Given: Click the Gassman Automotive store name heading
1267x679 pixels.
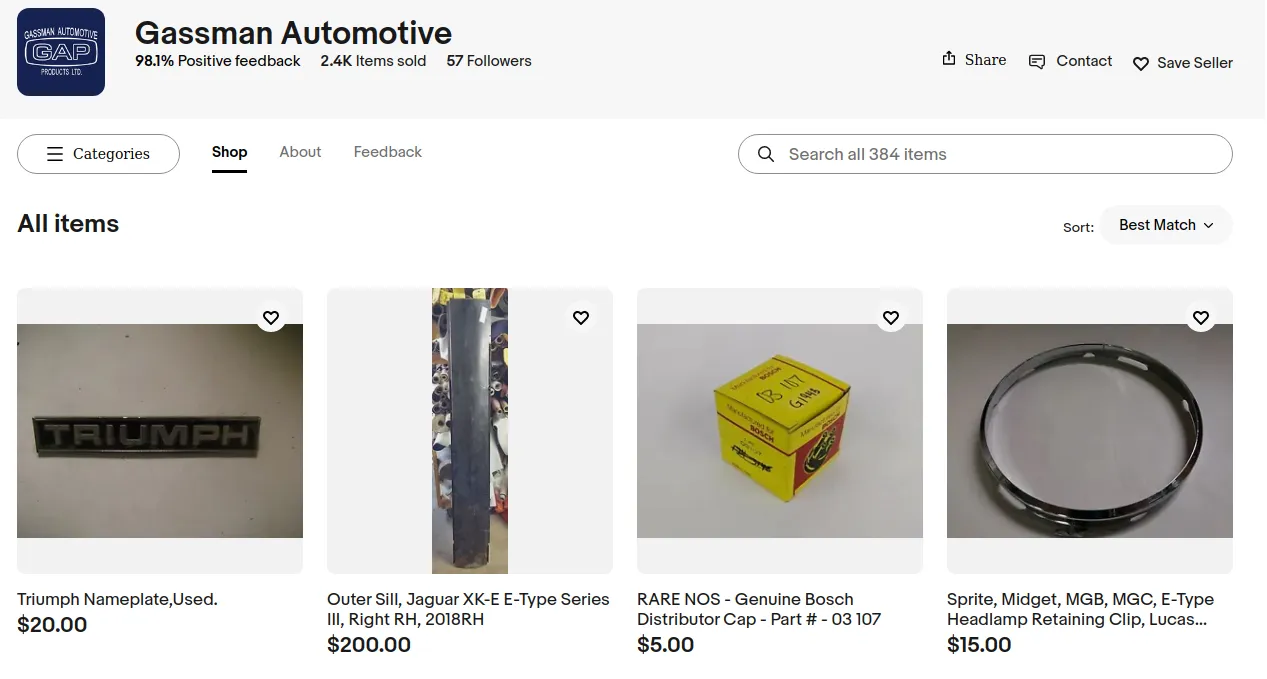Looking at the screenshot, I should 293,33.
